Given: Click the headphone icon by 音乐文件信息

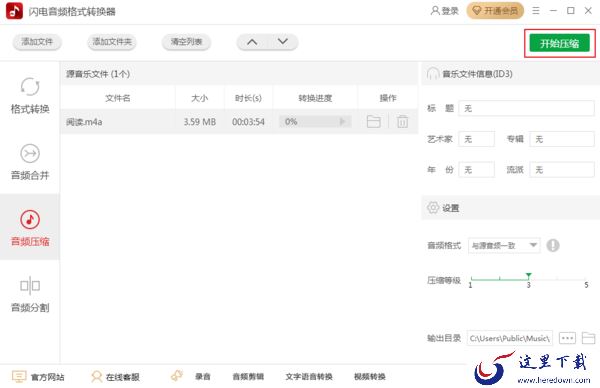Looking at the screenshot, I should 433,73.
